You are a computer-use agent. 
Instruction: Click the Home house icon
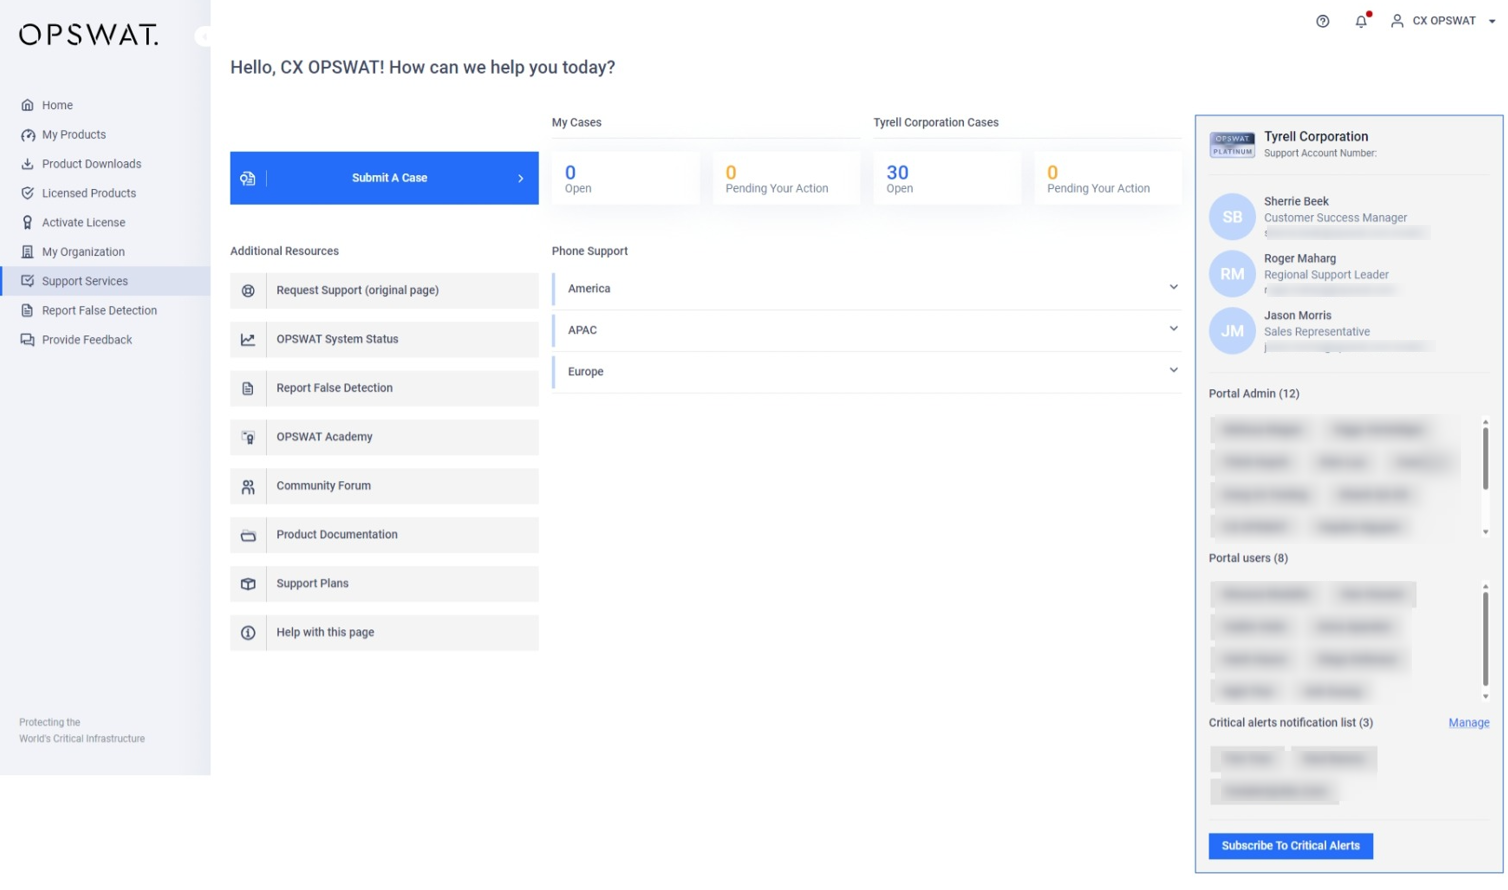click(27, 105)
